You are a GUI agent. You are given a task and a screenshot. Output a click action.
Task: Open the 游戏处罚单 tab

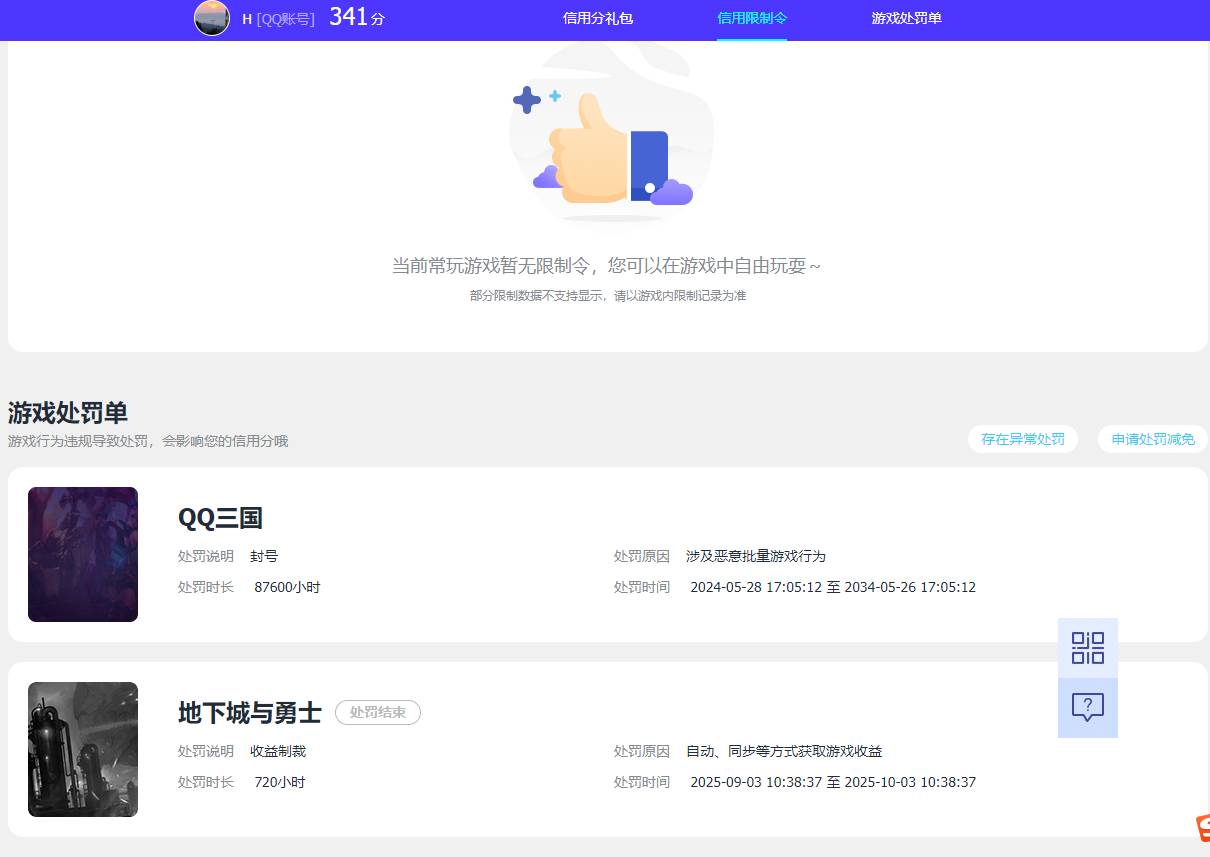coord(905,18)
